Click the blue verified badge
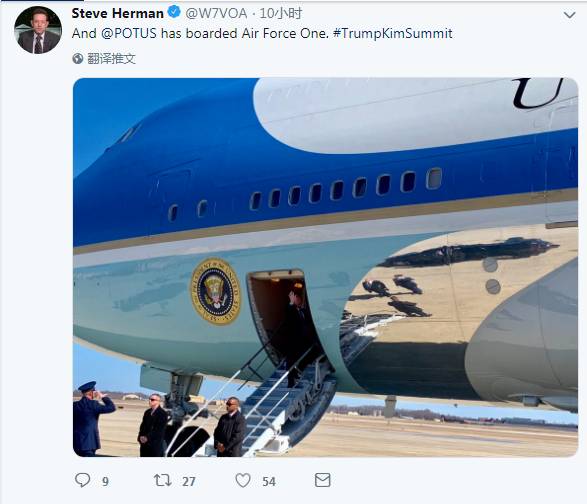The width and height of the screenshot is (587, 504). click(174, 12)
